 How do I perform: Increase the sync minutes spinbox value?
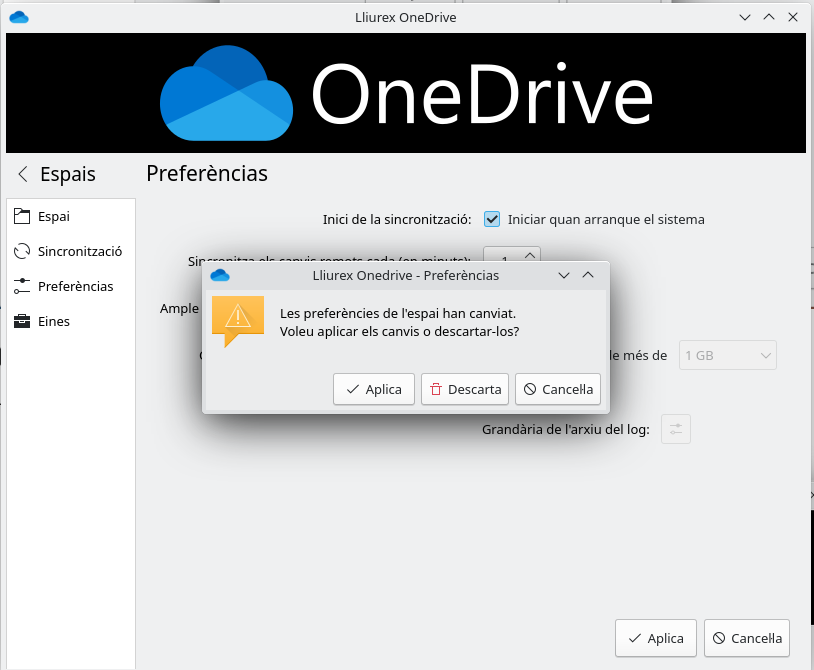pyautogui.click(x=531, y=253)
